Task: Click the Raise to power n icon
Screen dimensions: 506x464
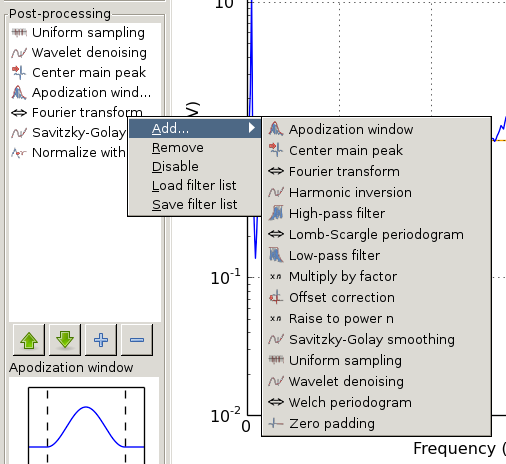Action: tap(276, 318)
